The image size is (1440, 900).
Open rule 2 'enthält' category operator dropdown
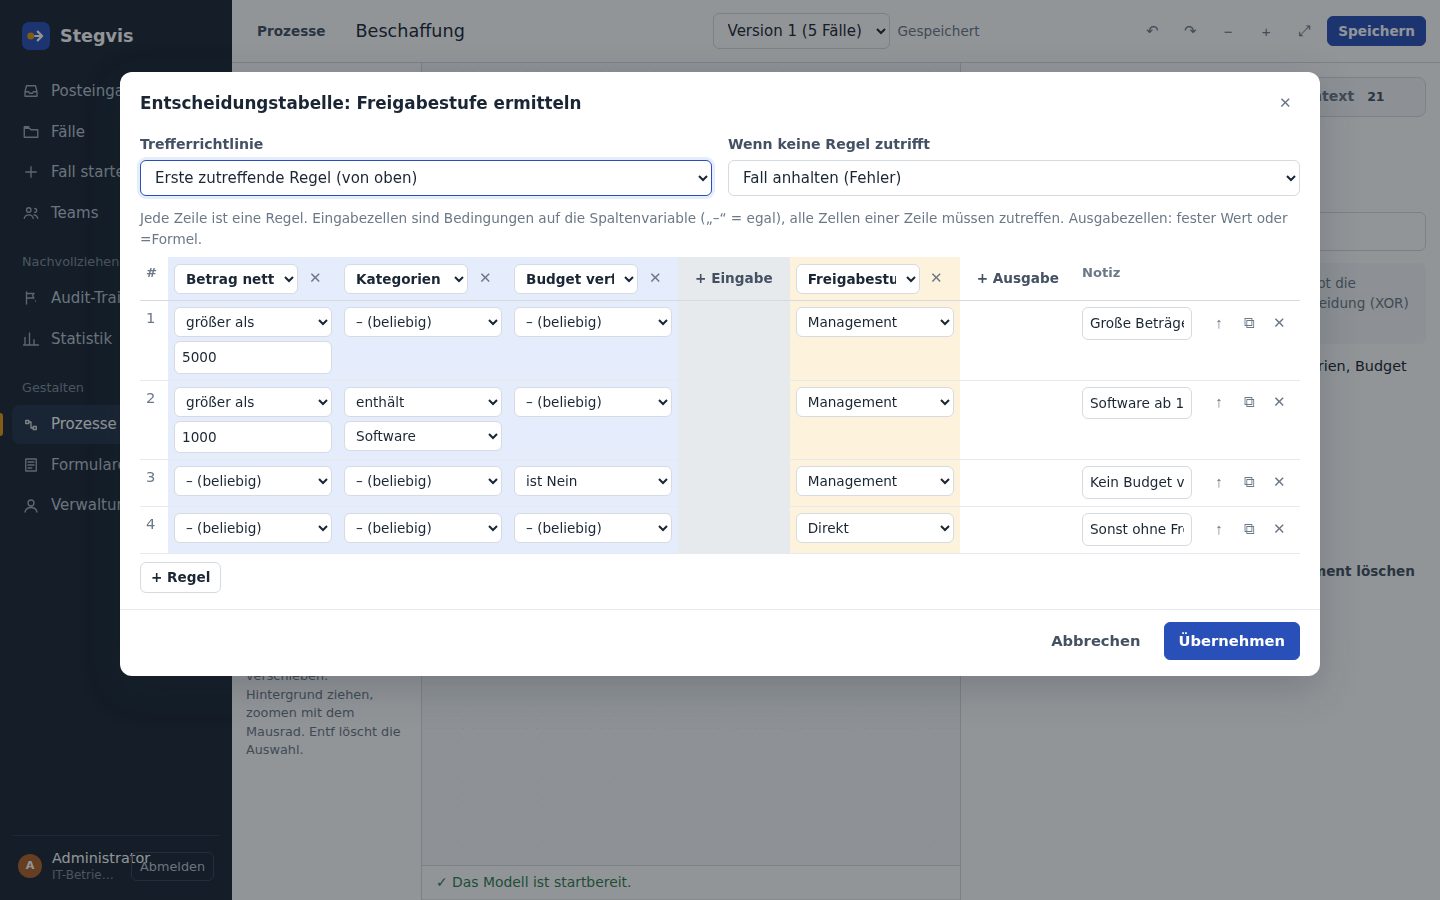423,402
